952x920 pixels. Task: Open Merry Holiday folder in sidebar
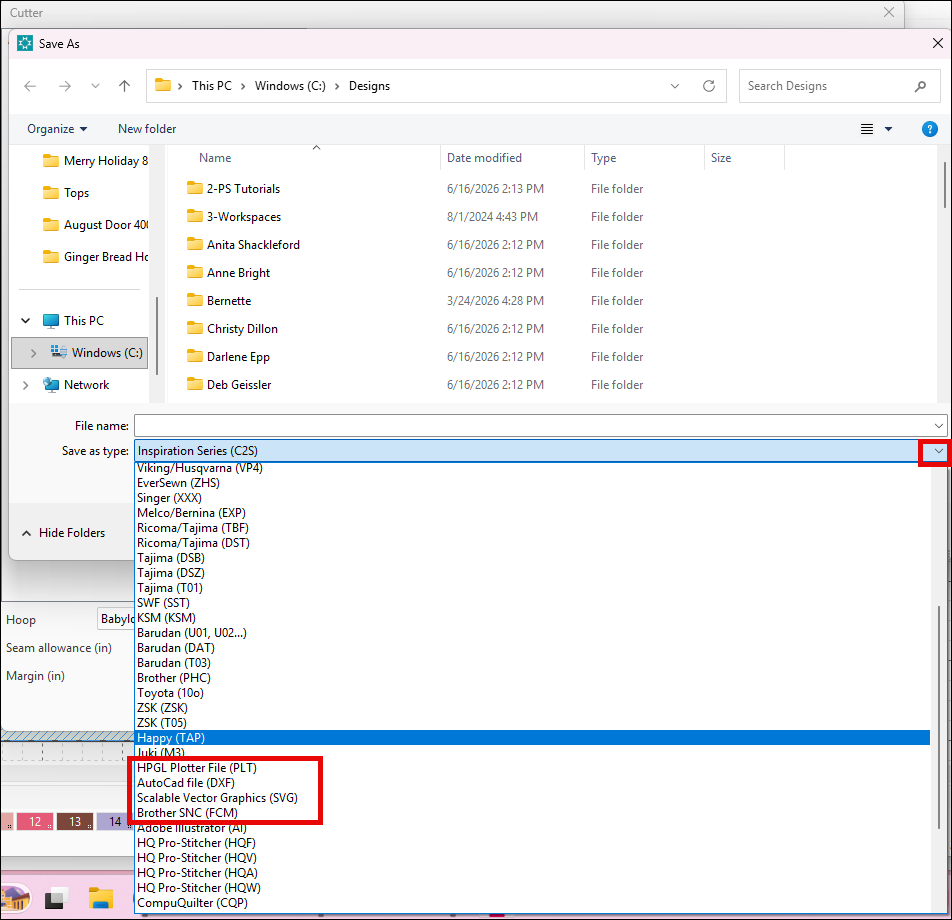pyautogui.click(x=95, y=161)
